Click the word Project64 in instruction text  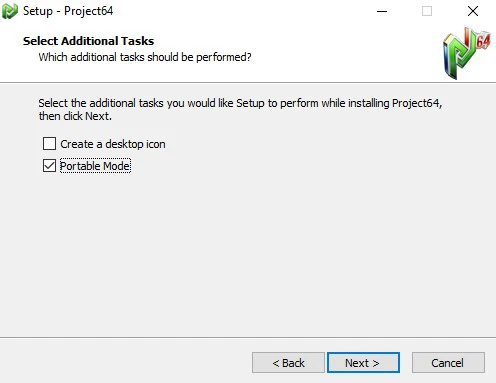click(416, 103)
